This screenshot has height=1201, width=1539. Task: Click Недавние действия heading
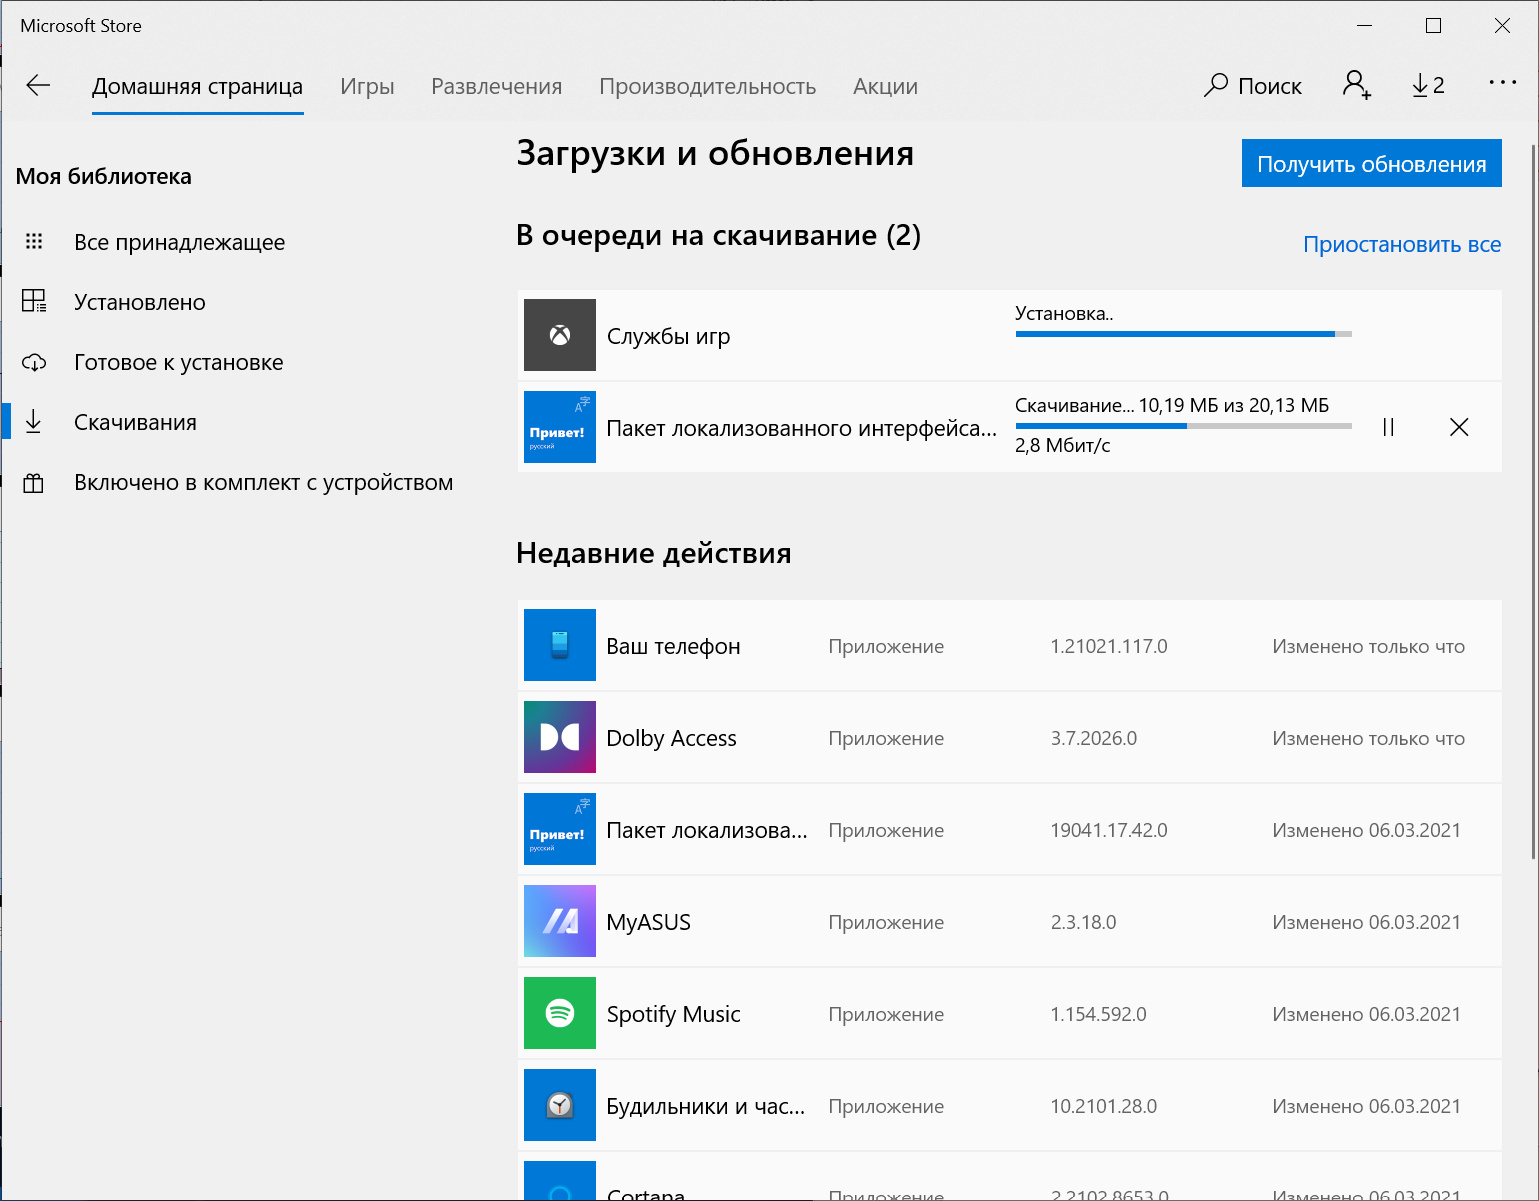pyautogui.click(x=653, y=553)
